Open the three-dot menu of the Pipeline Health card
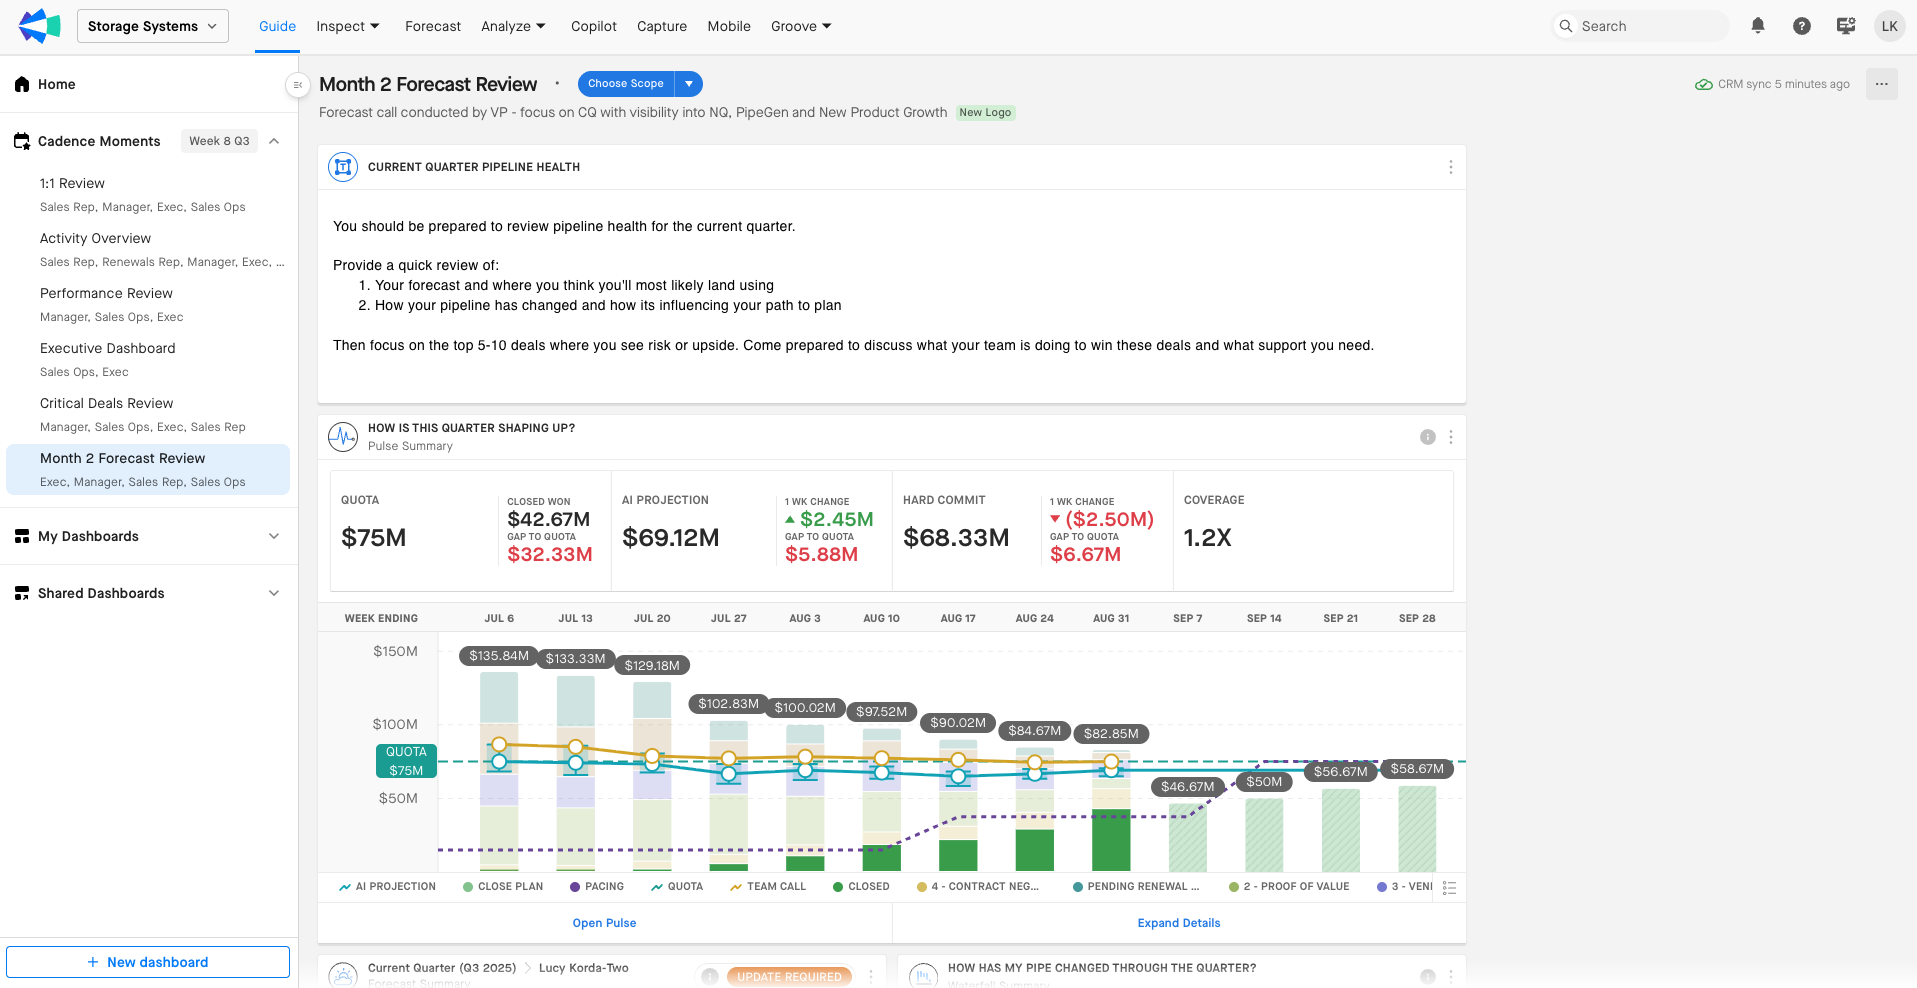 point(1450,167)
